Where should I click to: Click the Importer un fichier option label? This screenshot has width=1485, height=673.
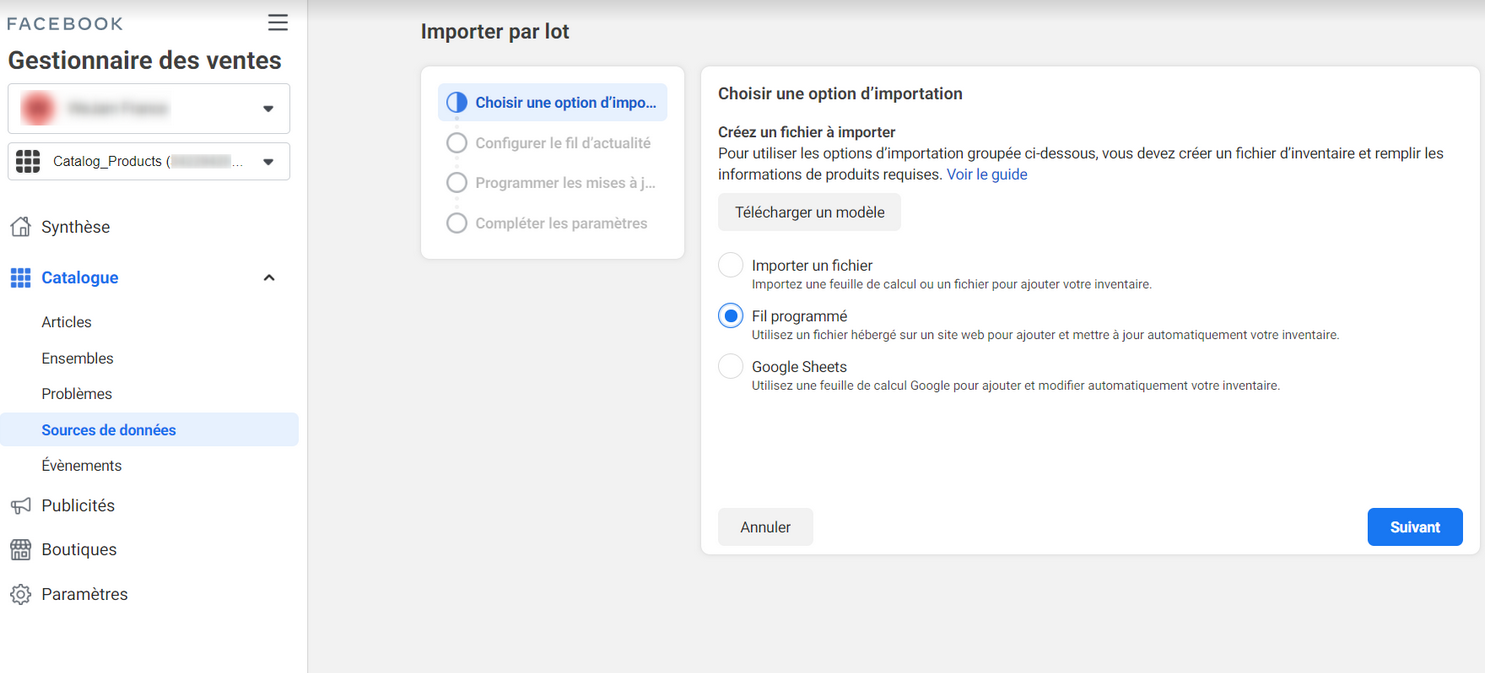click(x=812, y=265)
